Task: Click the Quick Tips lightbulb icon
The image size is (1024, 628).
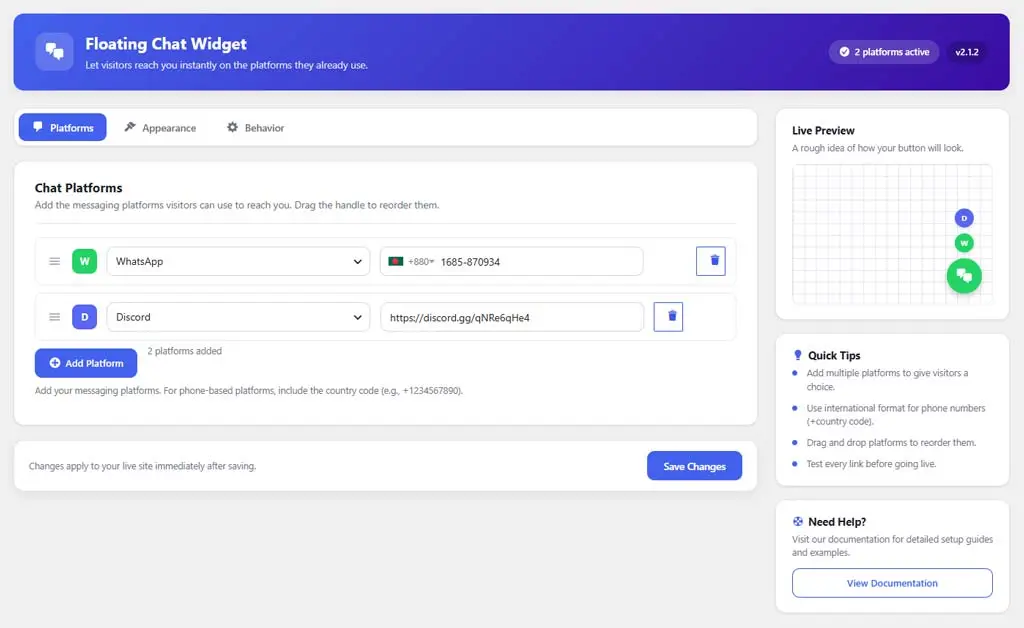Action: [x=797, y=355]
